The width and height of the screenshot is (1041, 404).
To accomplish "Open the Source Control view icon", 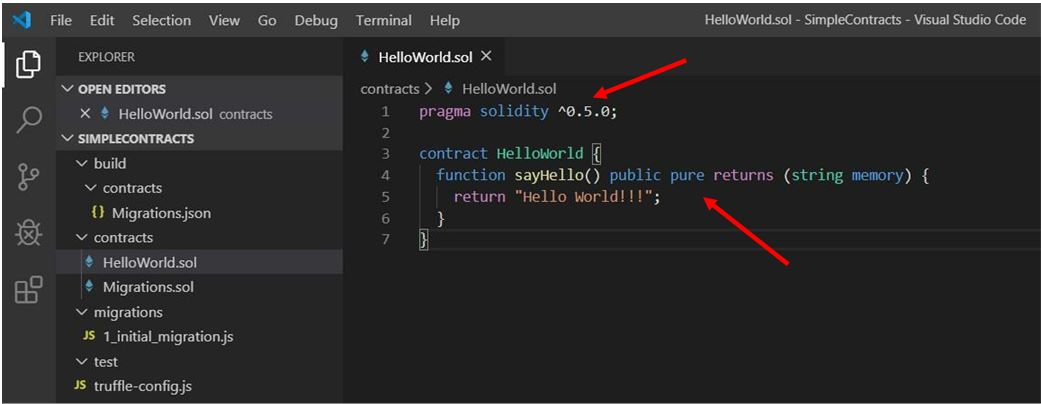I will [x=28, y=177].
